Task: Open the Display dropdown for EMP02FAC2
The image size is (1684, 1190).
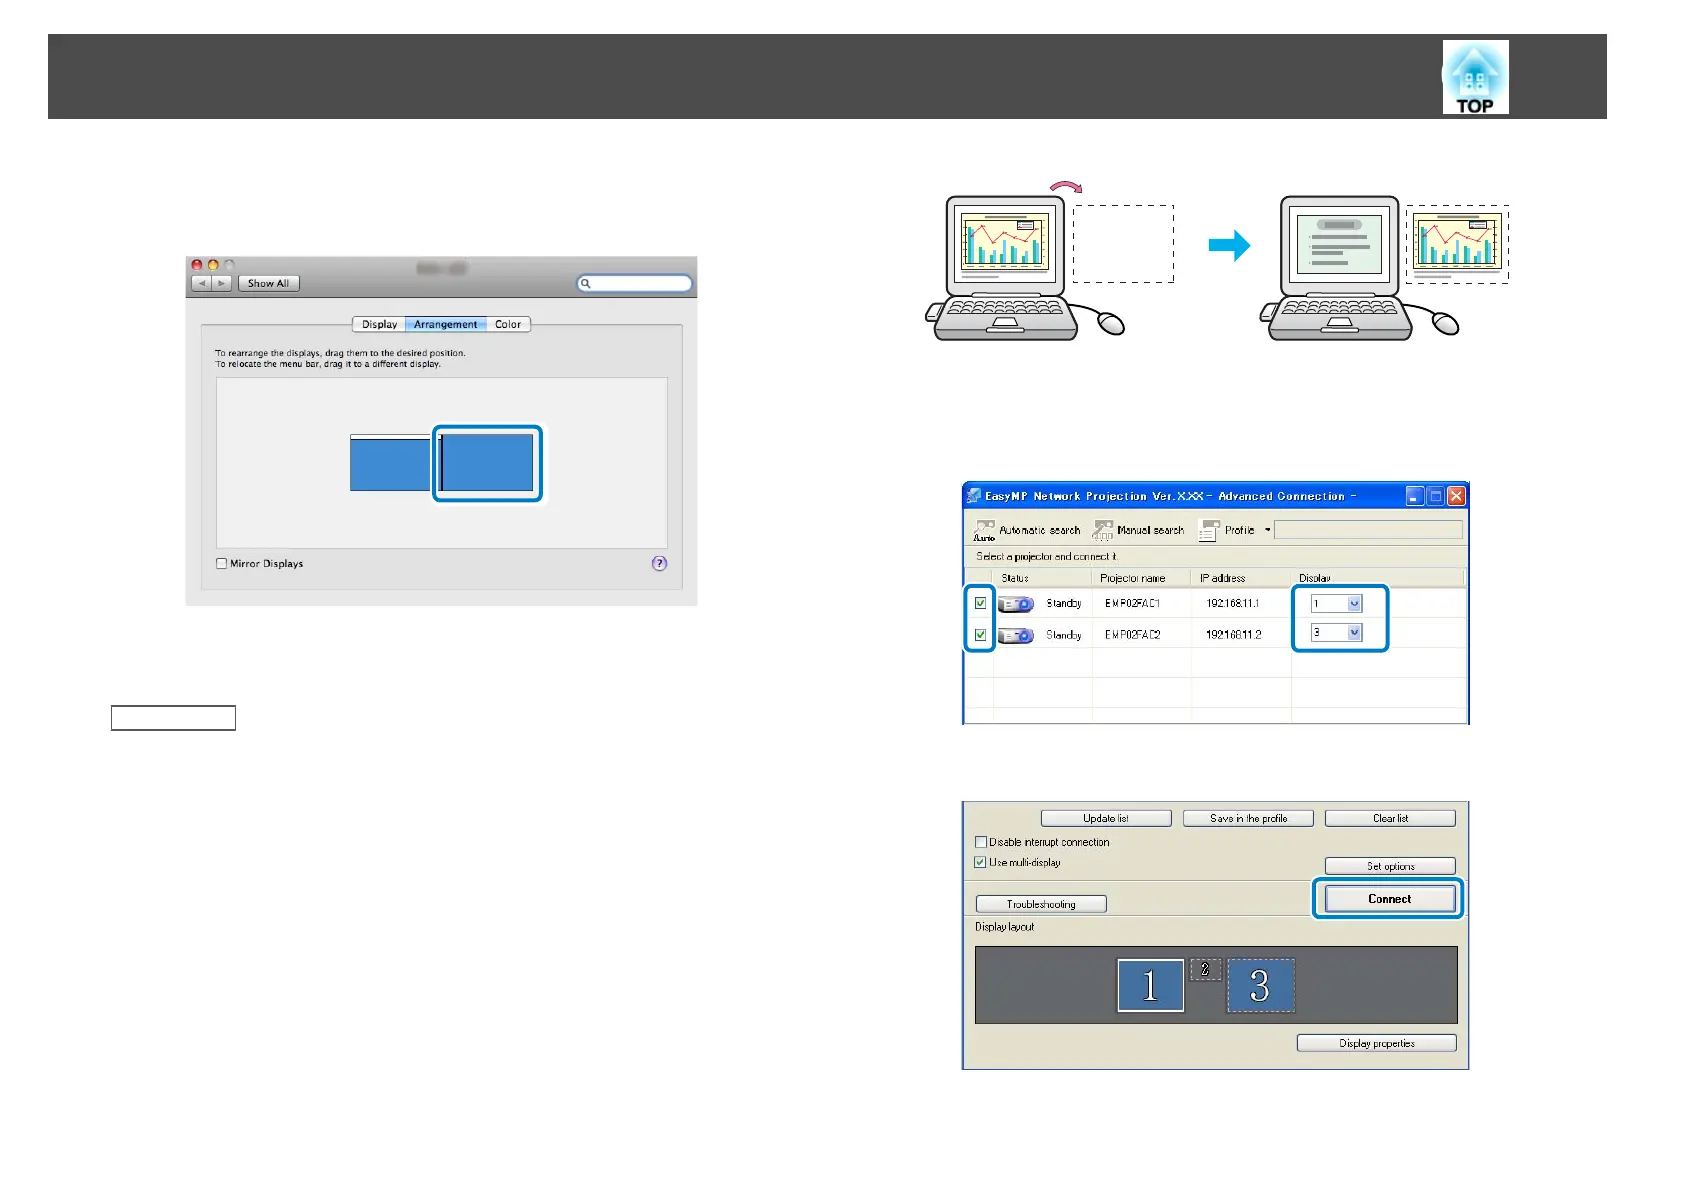Action: coord(1354,633)
